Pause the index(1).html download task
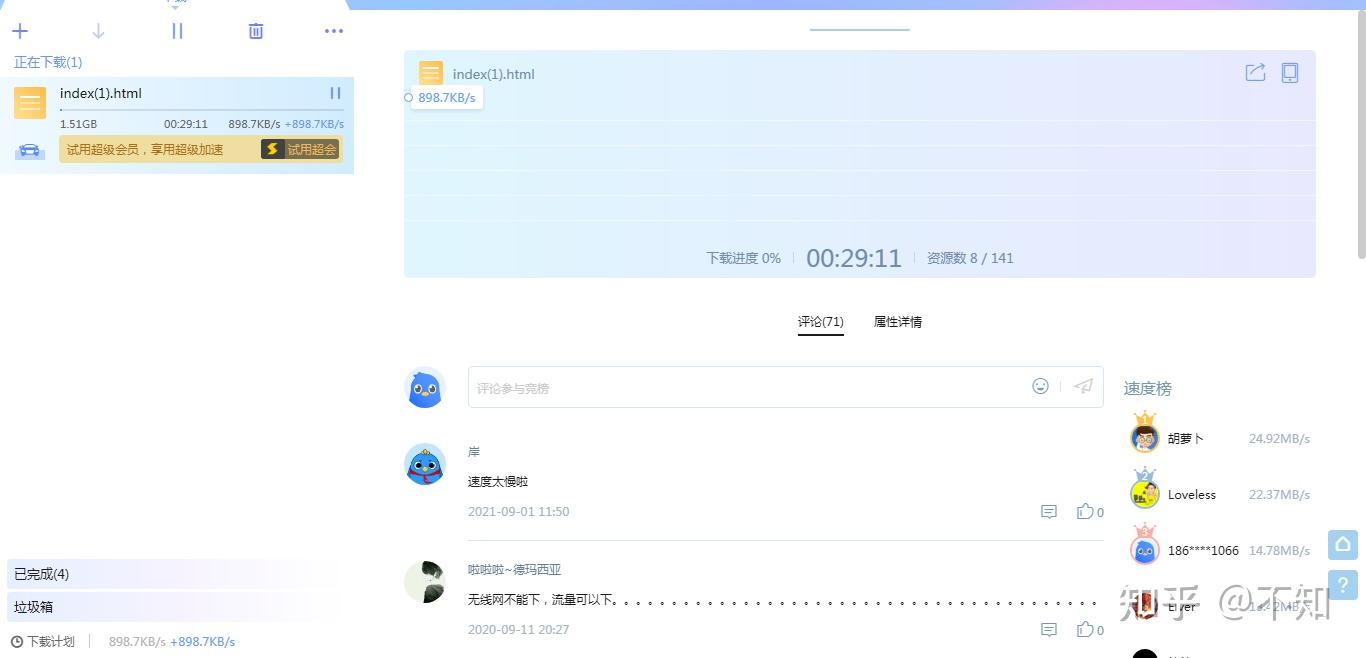This screenshot has height=658, width=1366. coord(335,93)
